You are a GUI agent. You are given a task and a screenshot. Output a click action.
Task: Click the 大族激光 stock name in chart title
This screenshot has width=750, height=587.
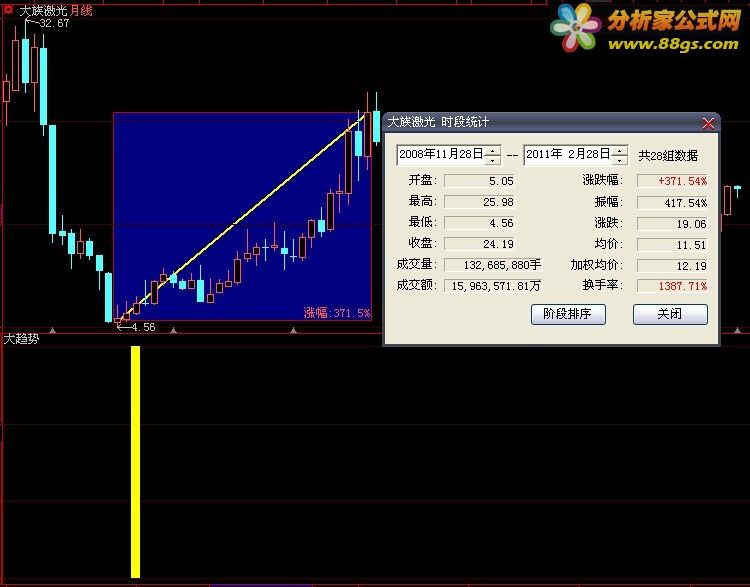[44, 11]
